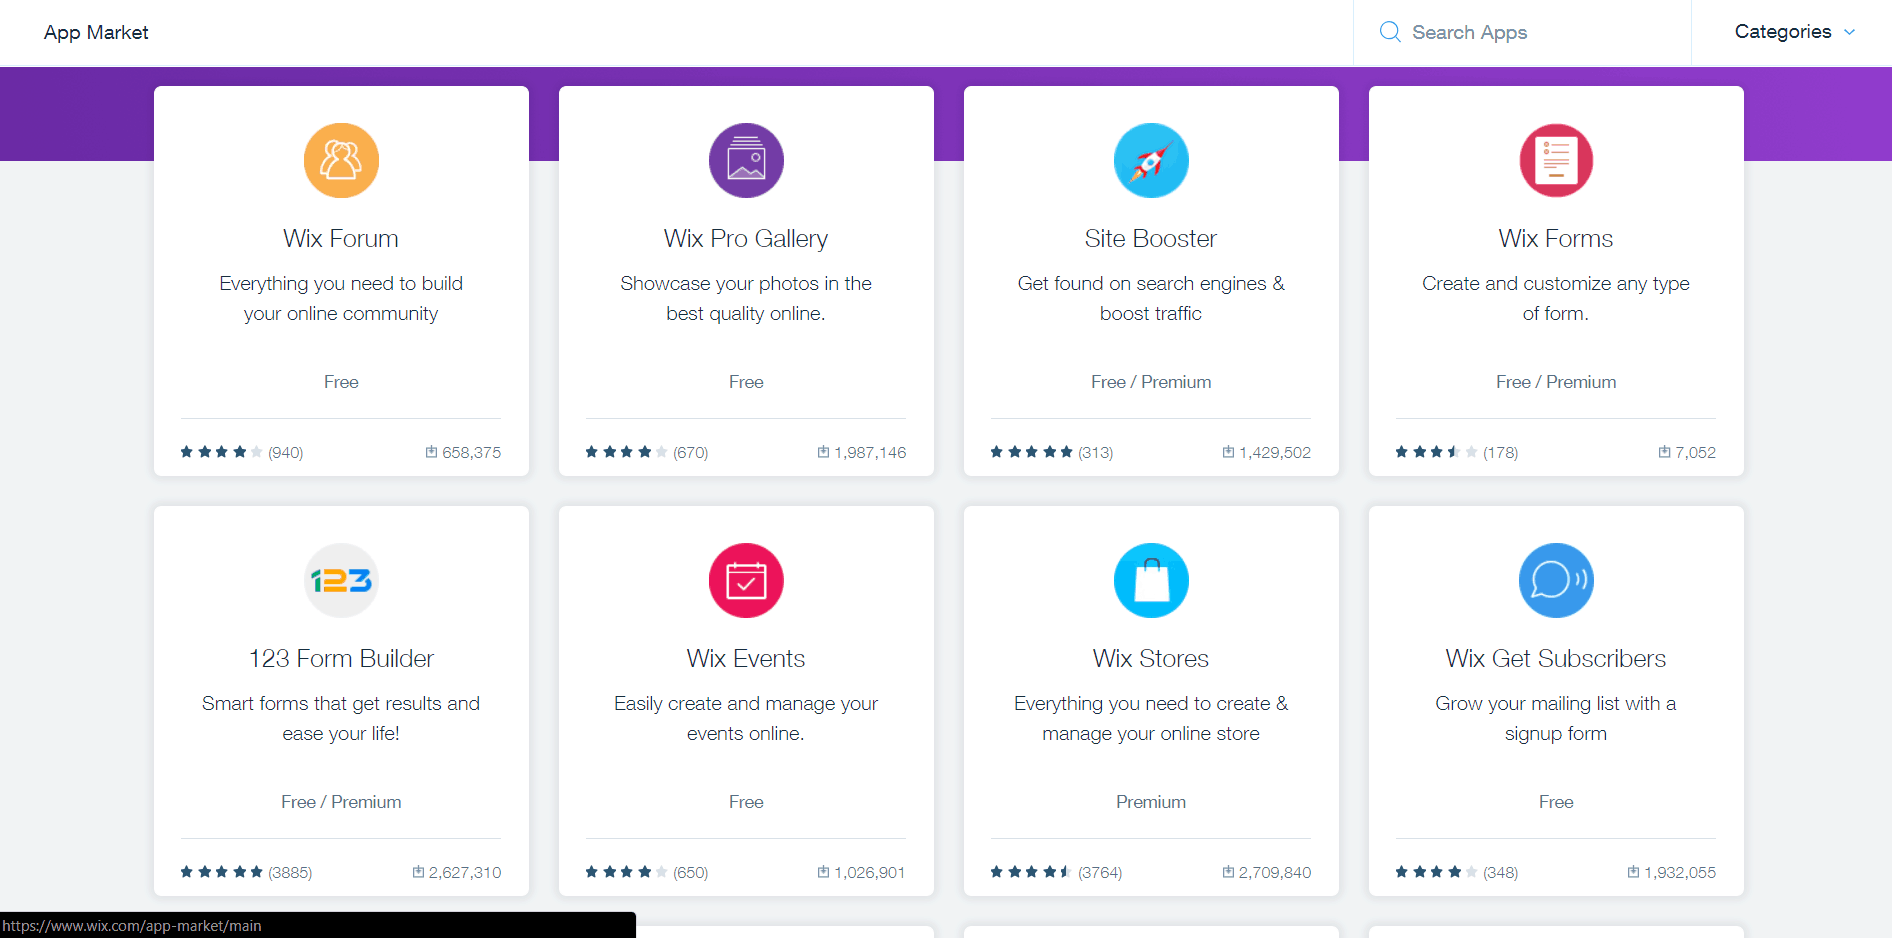Click Wix Stores star rating
This screenshot has height=938, width=1892.
pyautogui.click(x=1031, y=872)
